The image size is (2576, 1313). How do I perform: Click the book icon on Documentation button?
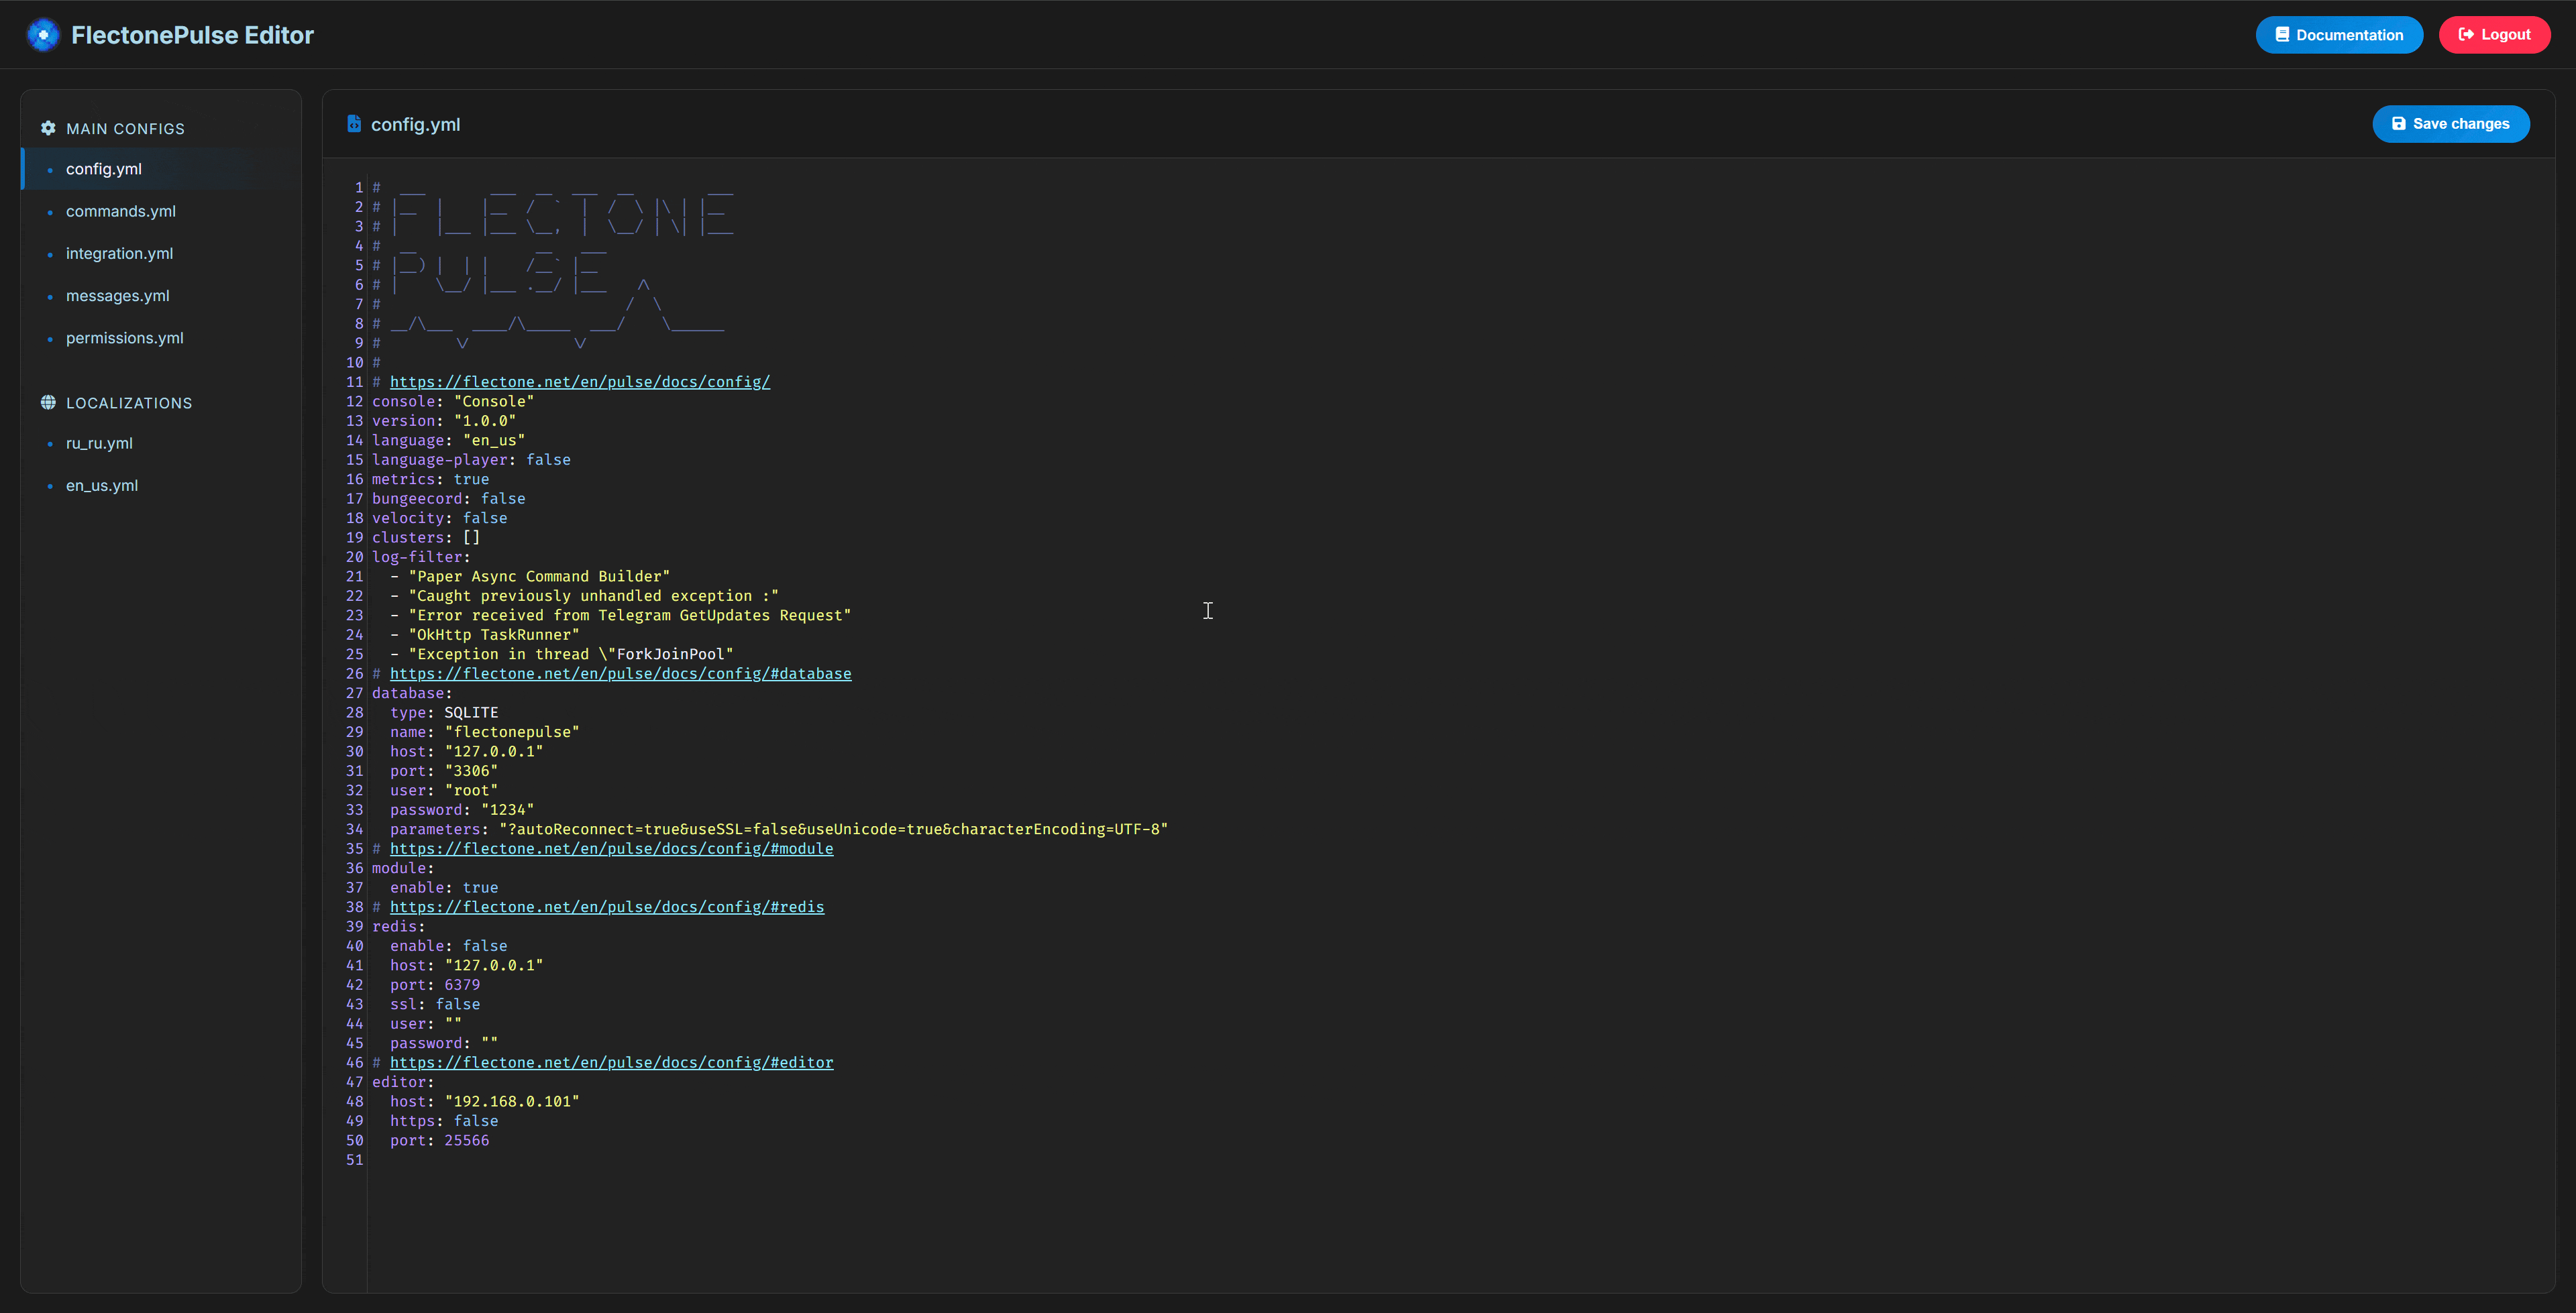(x=2282, y=35)
